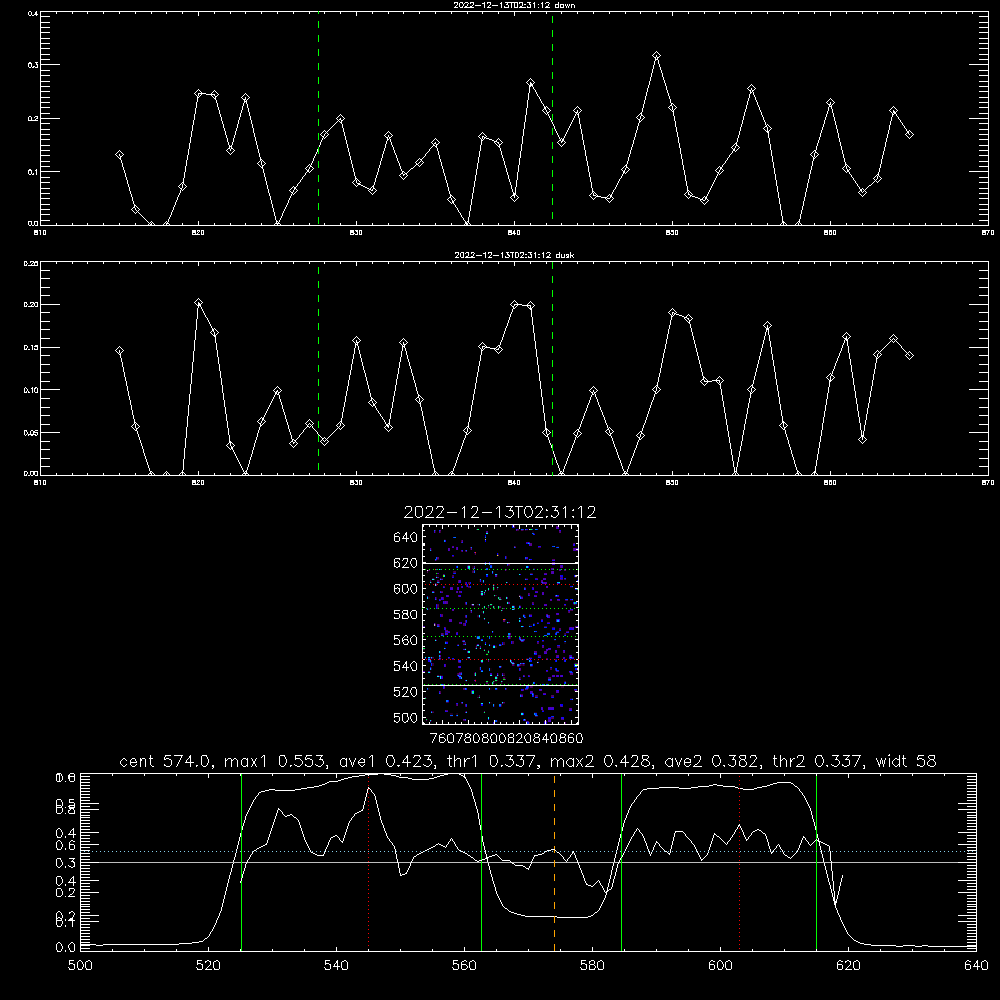This screenshot has height=1000, width=1000.
Task: Select the timestamp title above the speckled image
Action: [x=500, y=512]
